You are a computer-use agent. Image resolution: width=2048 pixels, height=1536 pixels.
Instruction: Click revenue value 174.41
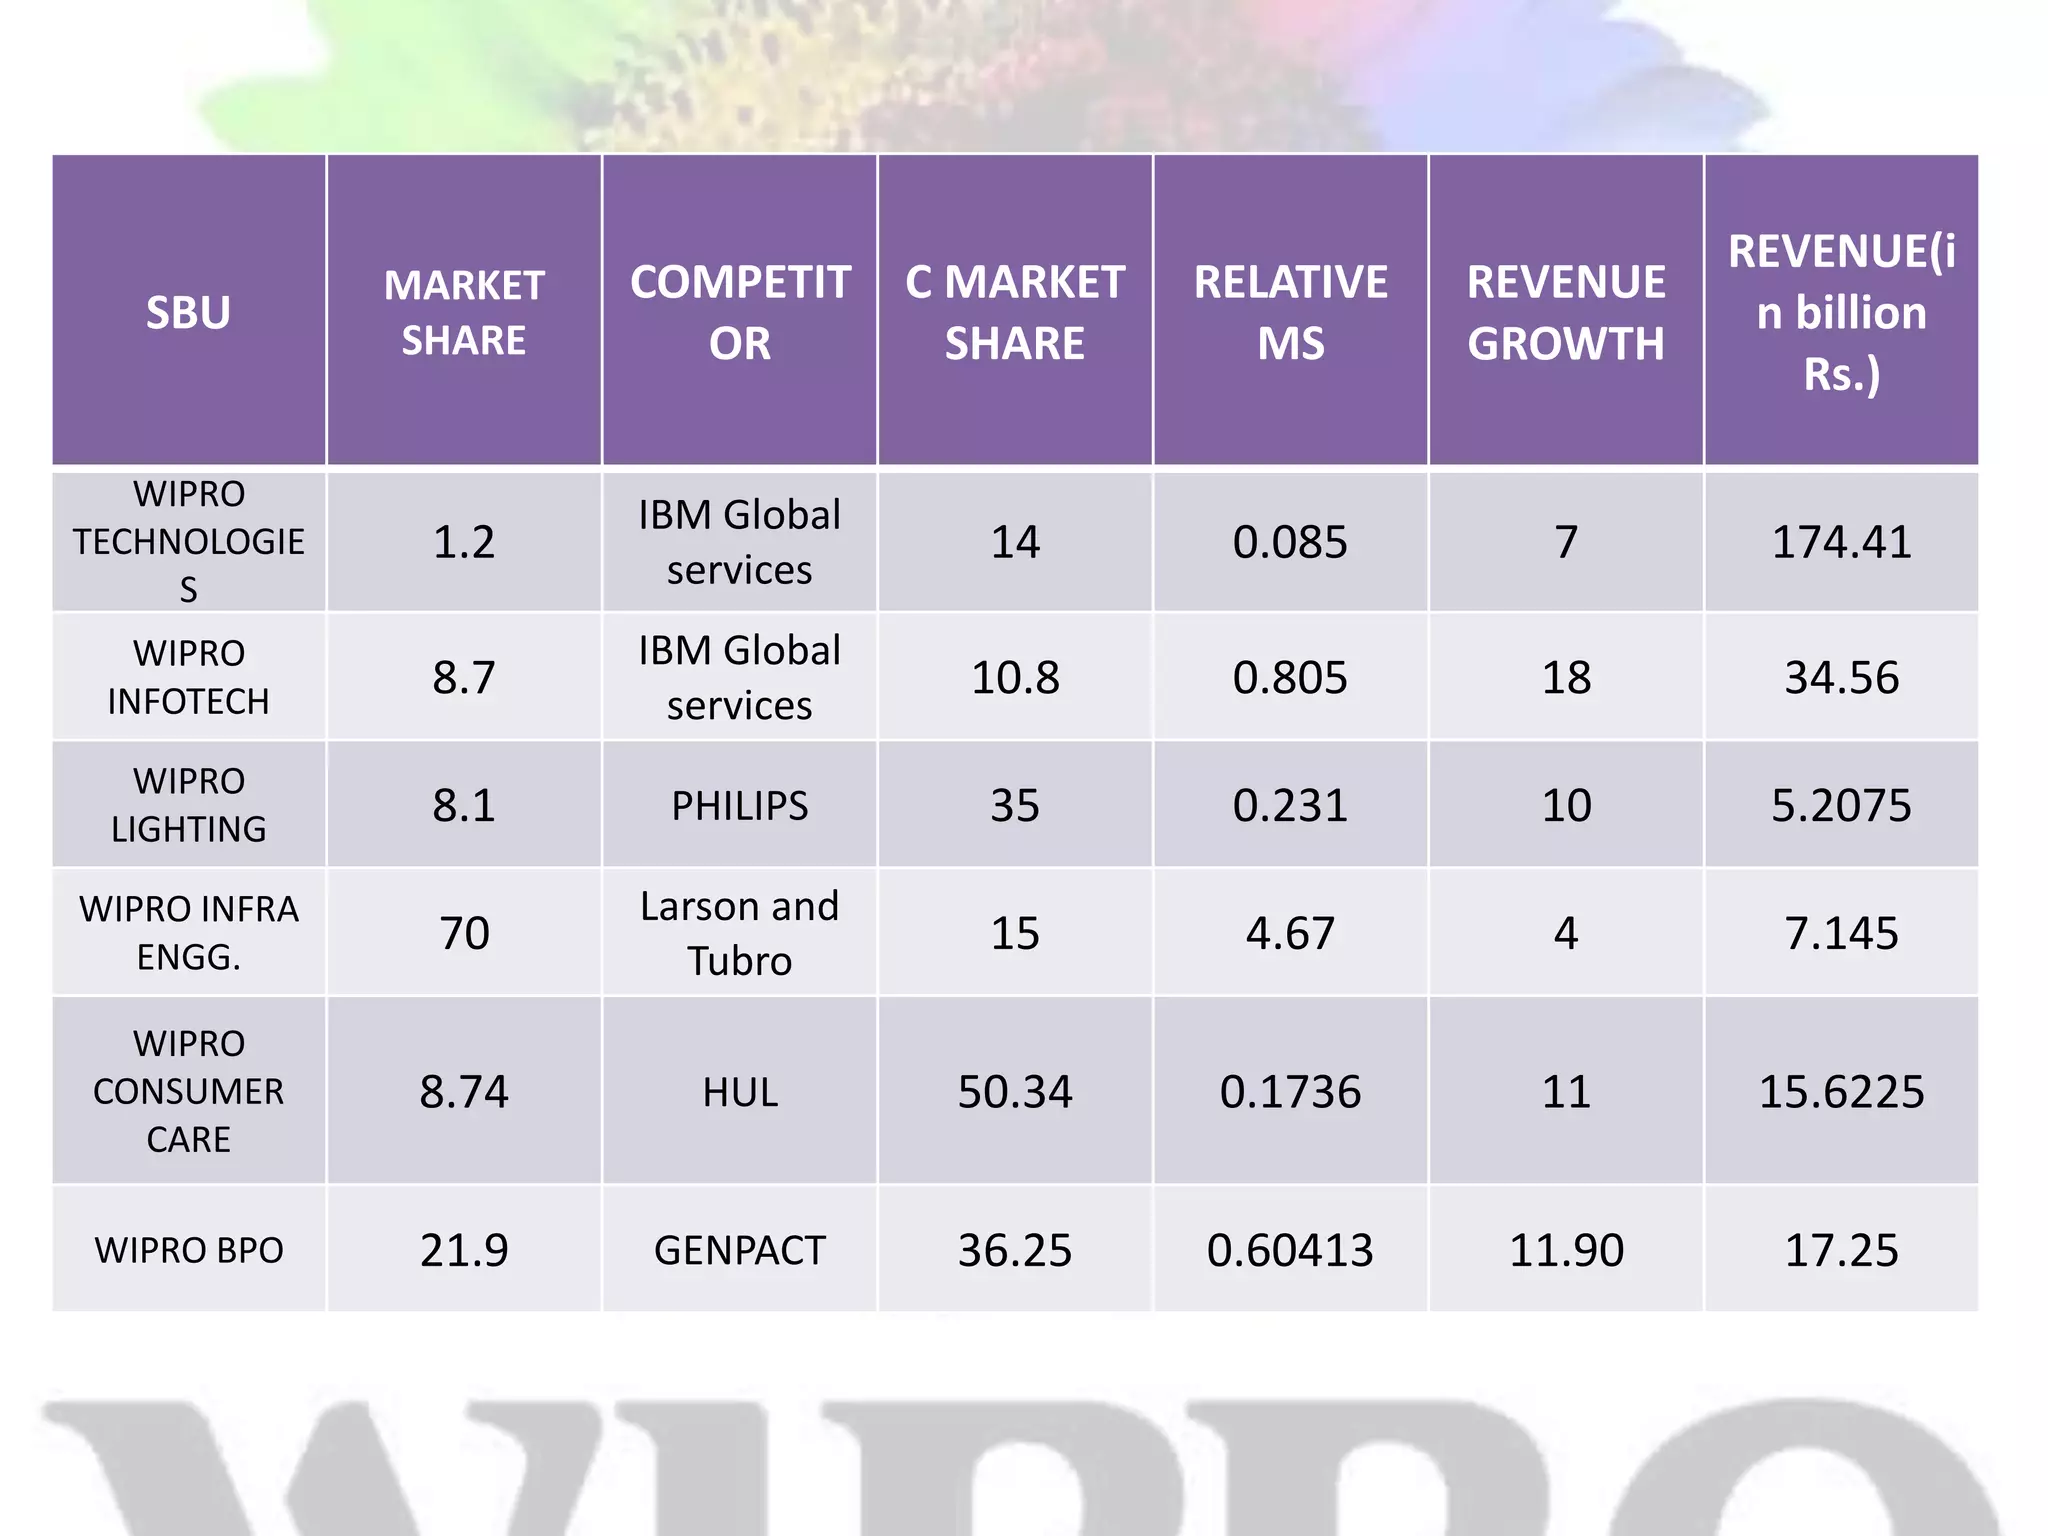(1842, 542)
